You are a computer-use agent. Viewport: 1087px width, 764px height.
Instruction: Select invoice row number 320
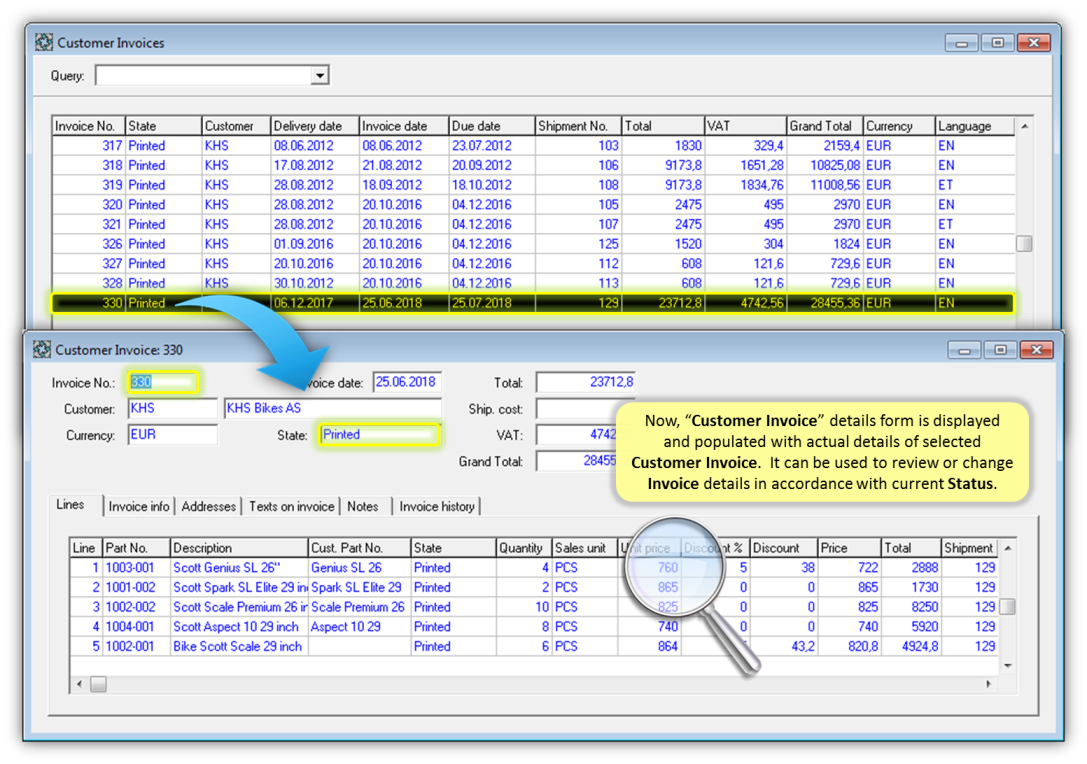click(x=533, y=205)
